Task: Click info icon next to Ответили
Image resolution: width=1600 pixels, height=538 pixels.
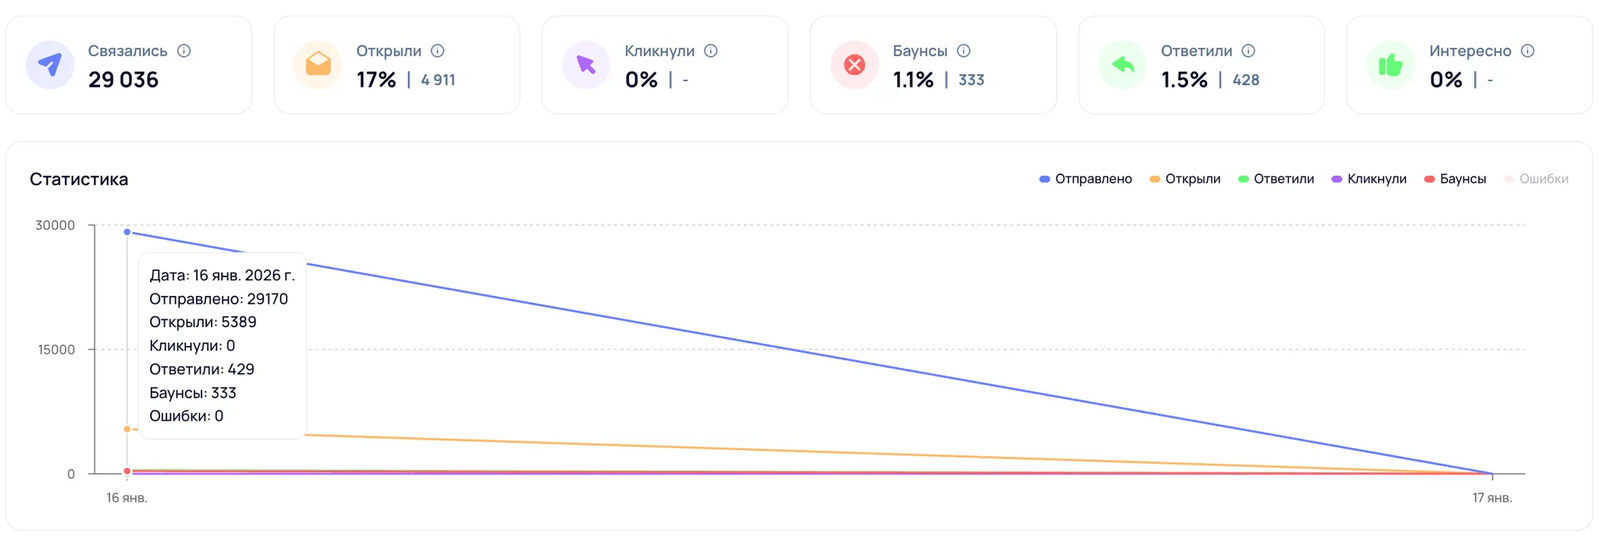Action: [1249, 51]
